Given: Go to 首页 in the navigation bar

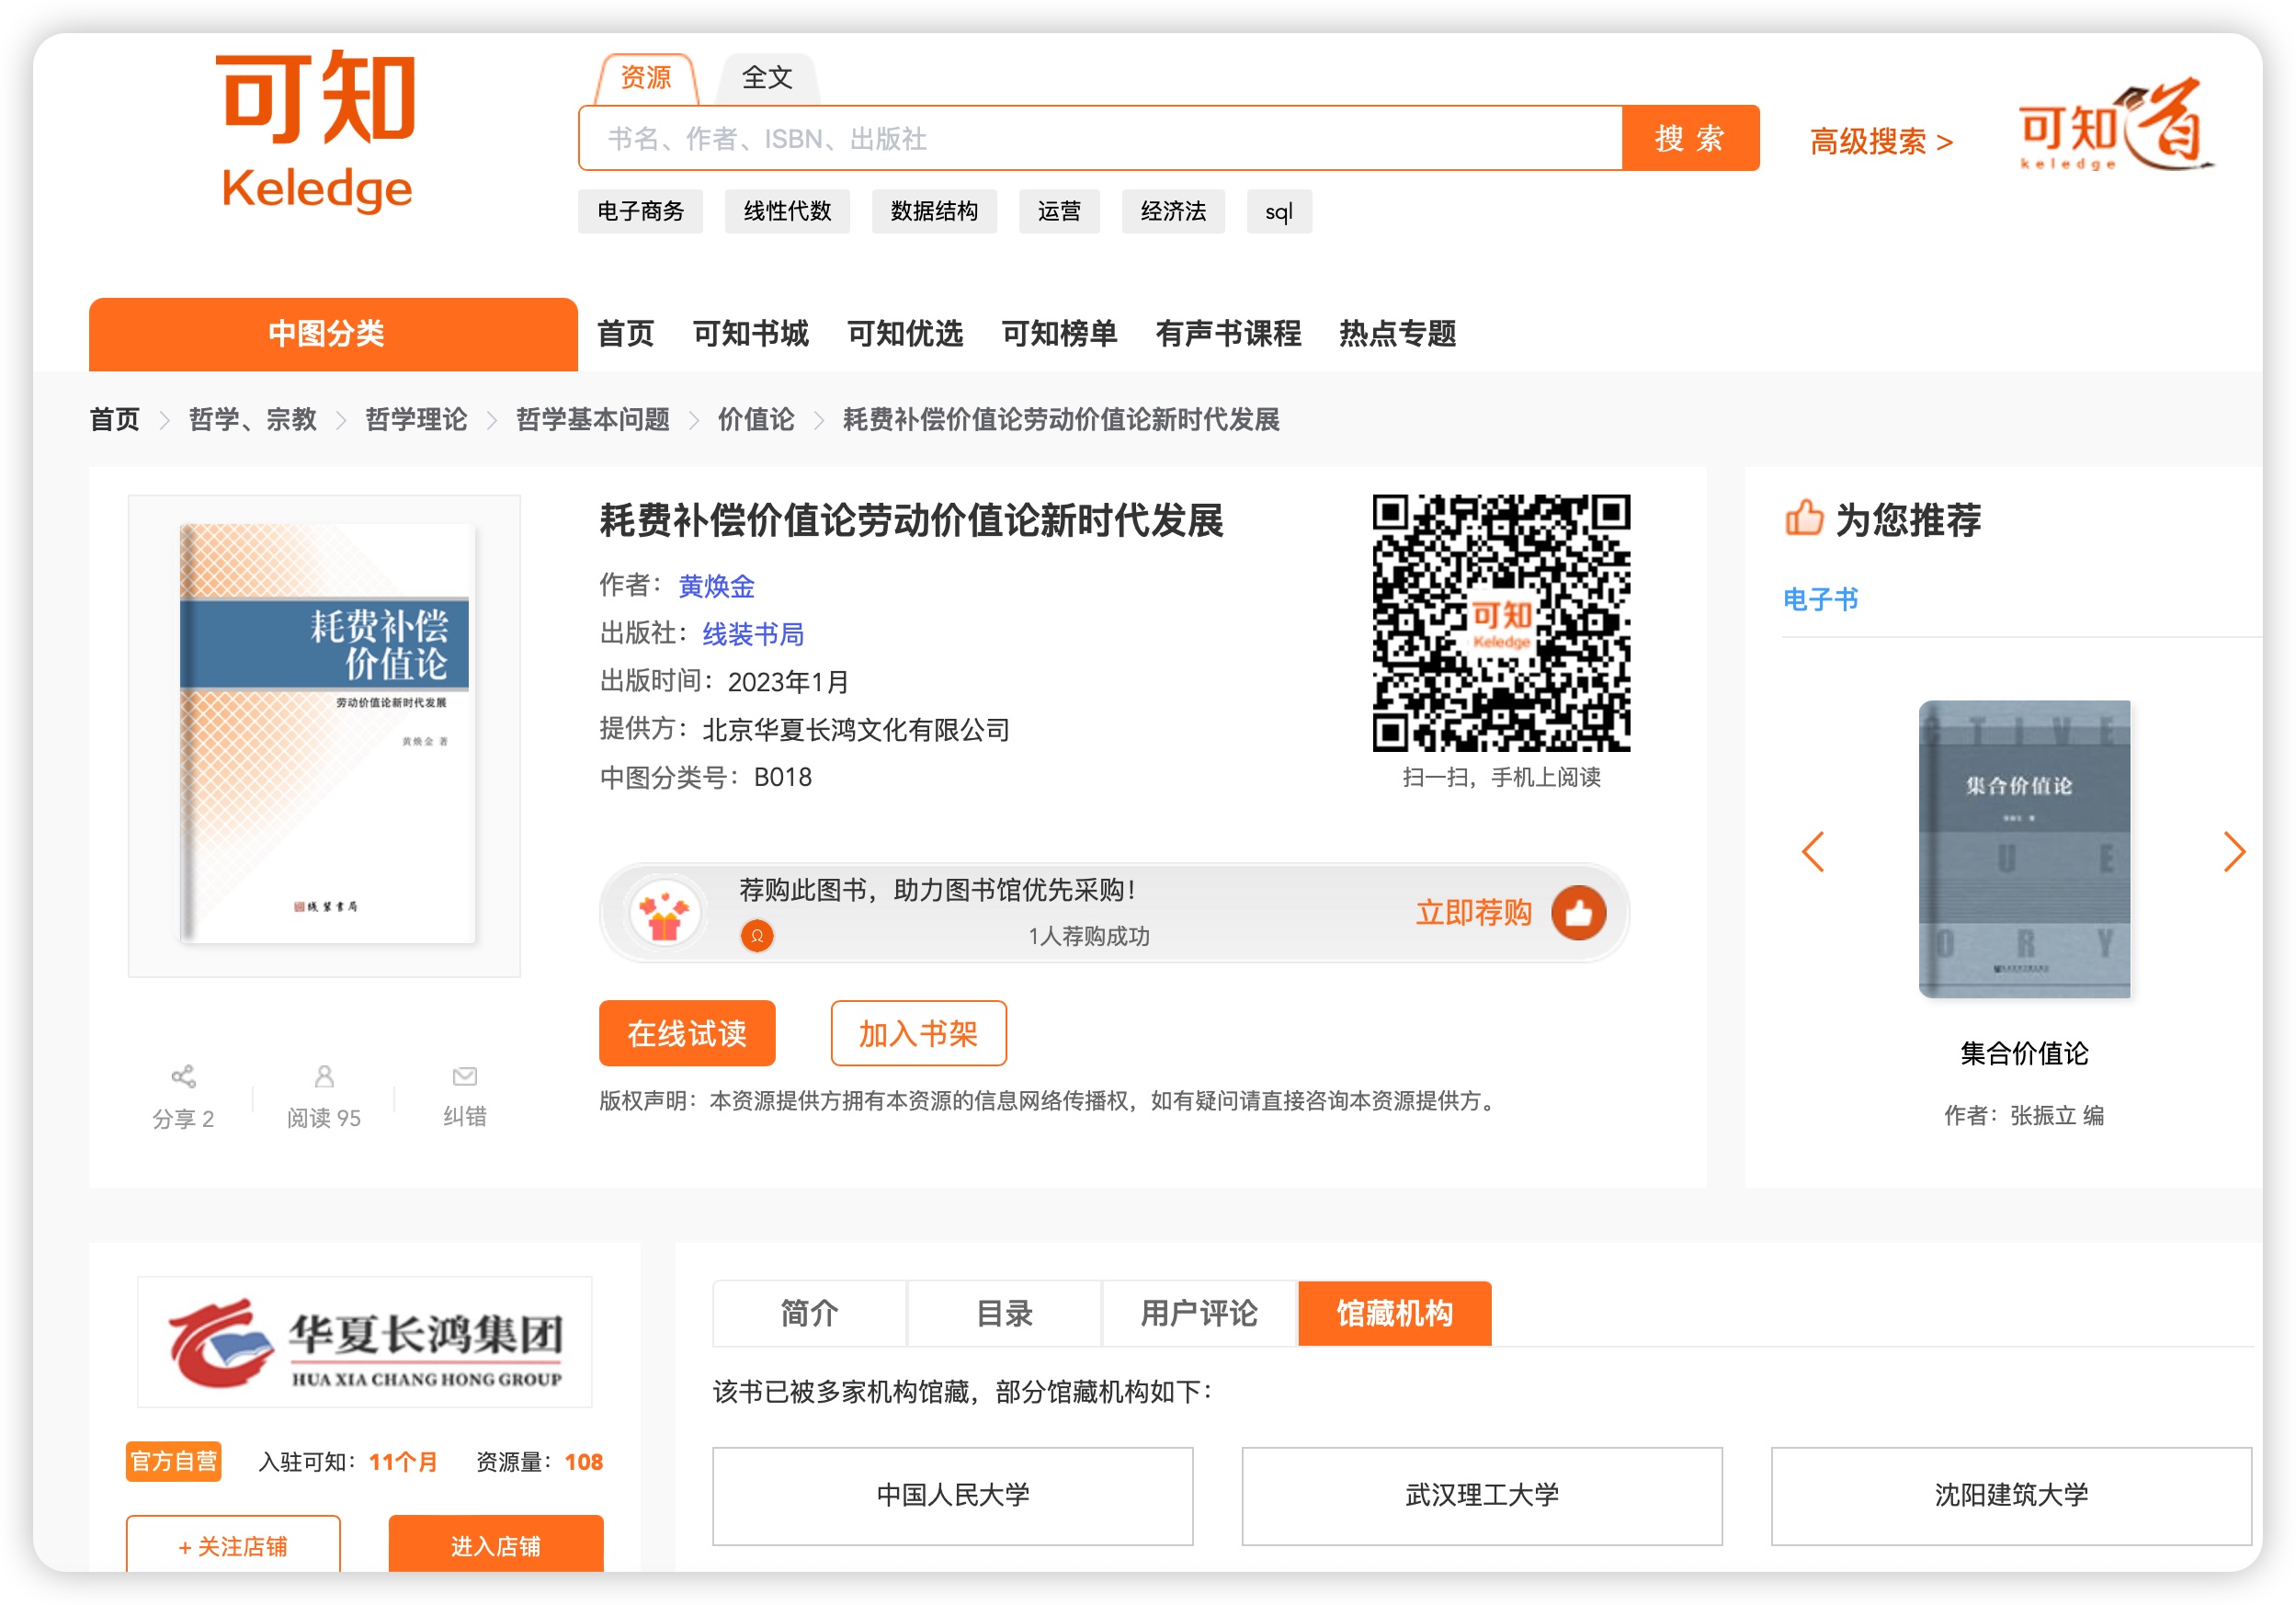Looking at the screenshot, I should tap(625, 334).
